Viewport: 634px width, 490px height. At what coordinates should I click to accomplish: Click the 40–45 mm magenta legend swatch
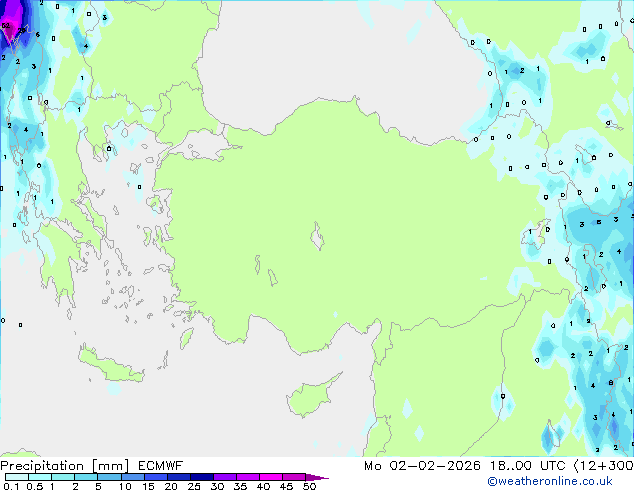click(x=271, y=477)
